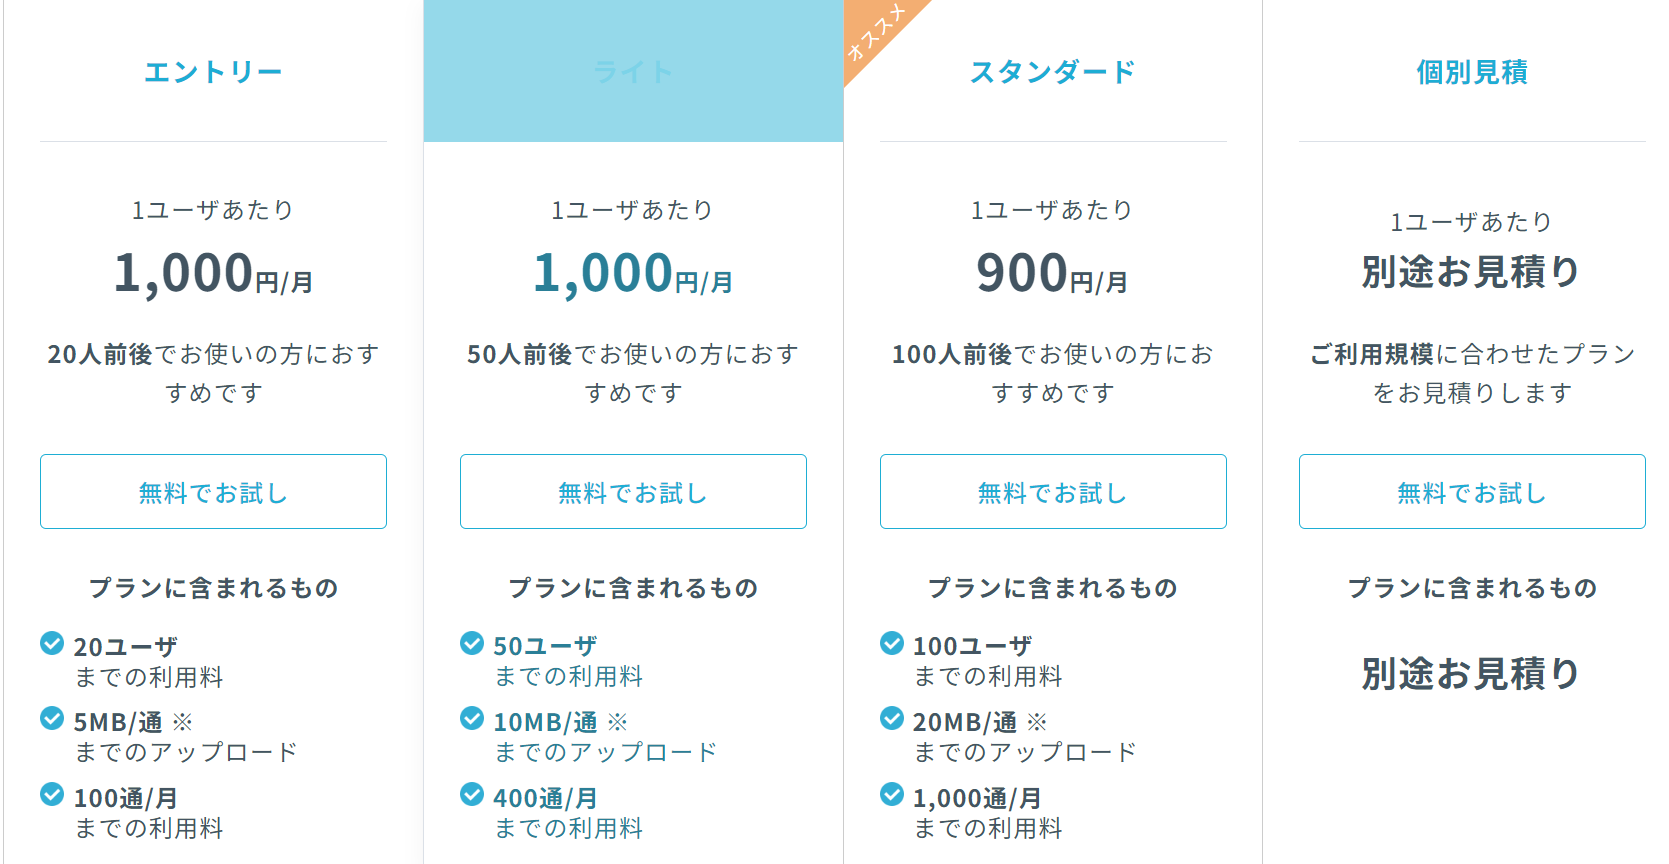
Task: Click the checkmark icon next to 5MB/通
Action: point(52,718)
